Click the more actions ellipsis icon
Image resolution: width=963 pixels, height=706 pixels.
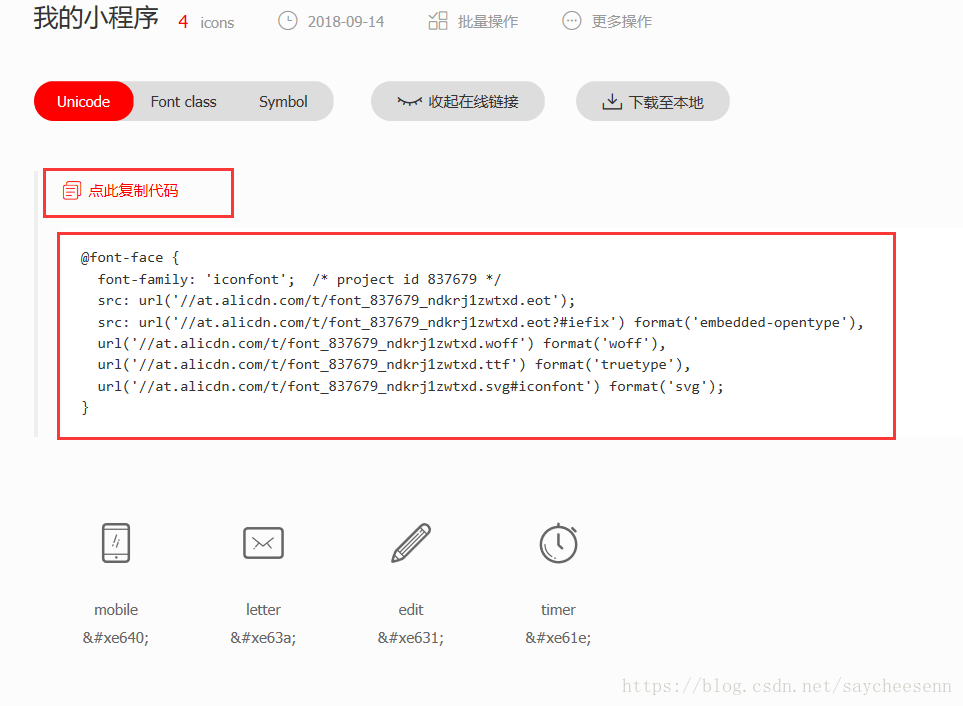click(572, 21)
